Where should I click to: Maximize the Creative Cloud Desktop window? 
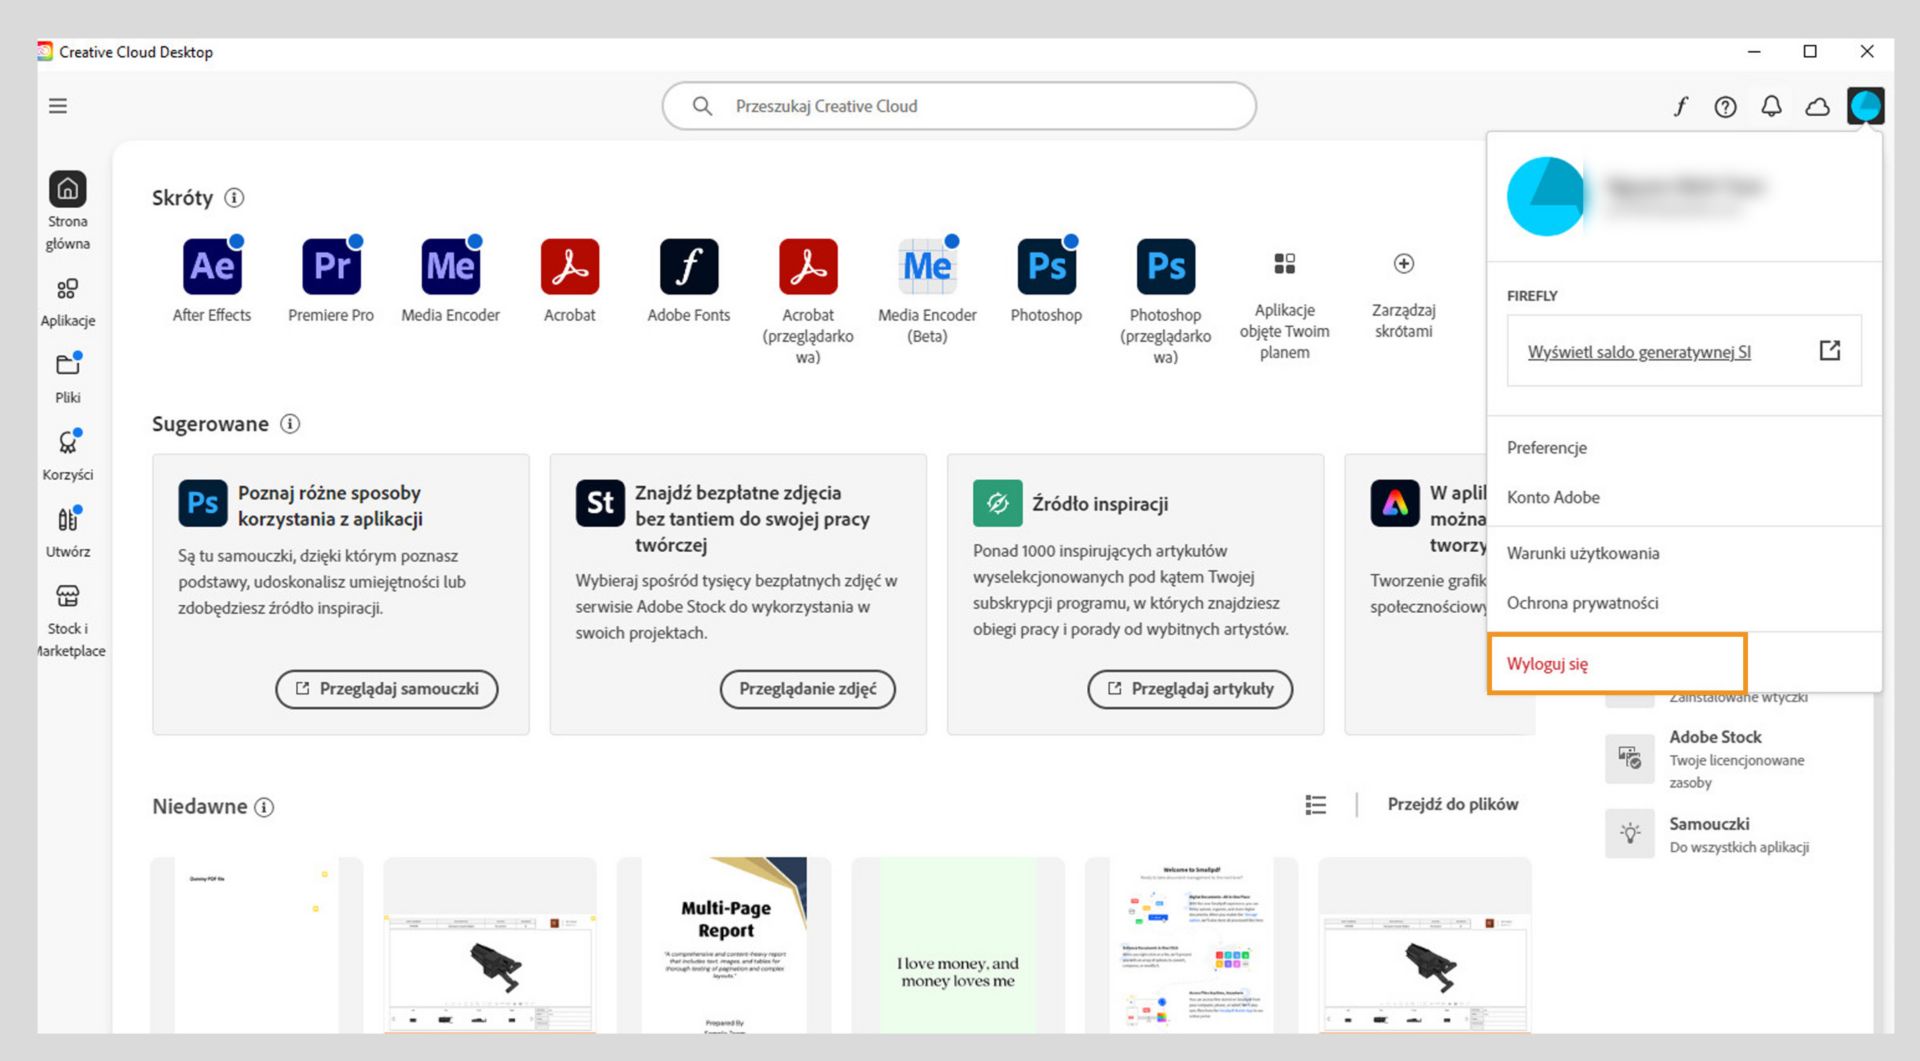click(1810, 52)
